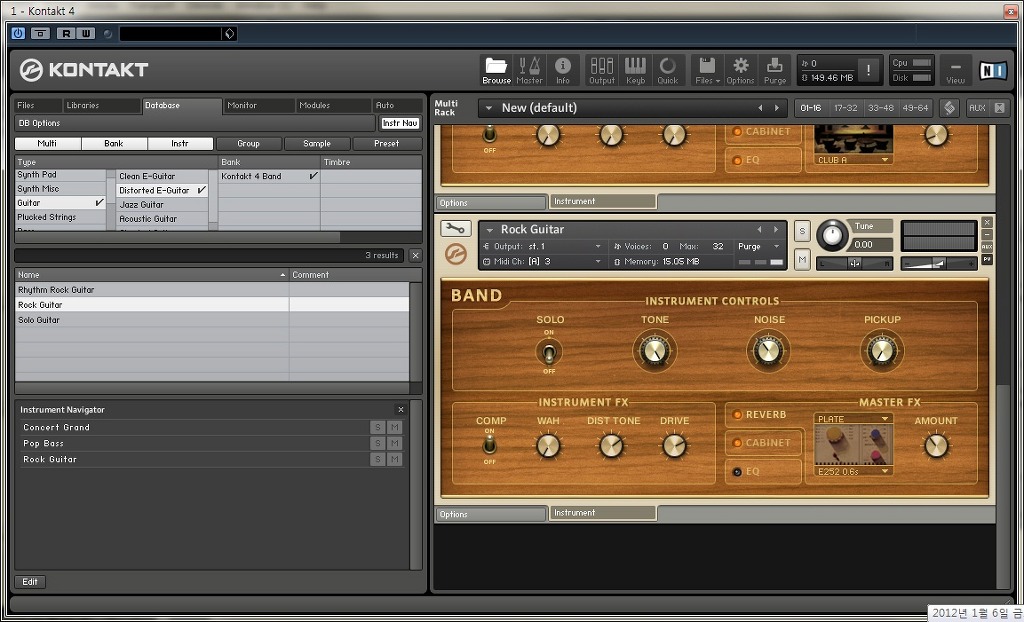Open the PLATE reverb type dropdown

point(854,419)
